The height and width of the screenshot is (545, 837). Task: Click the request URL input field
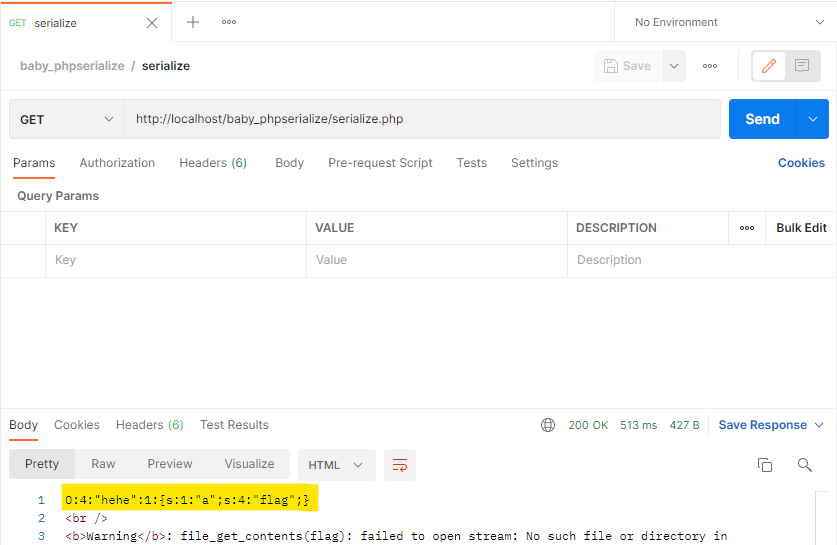422,119
